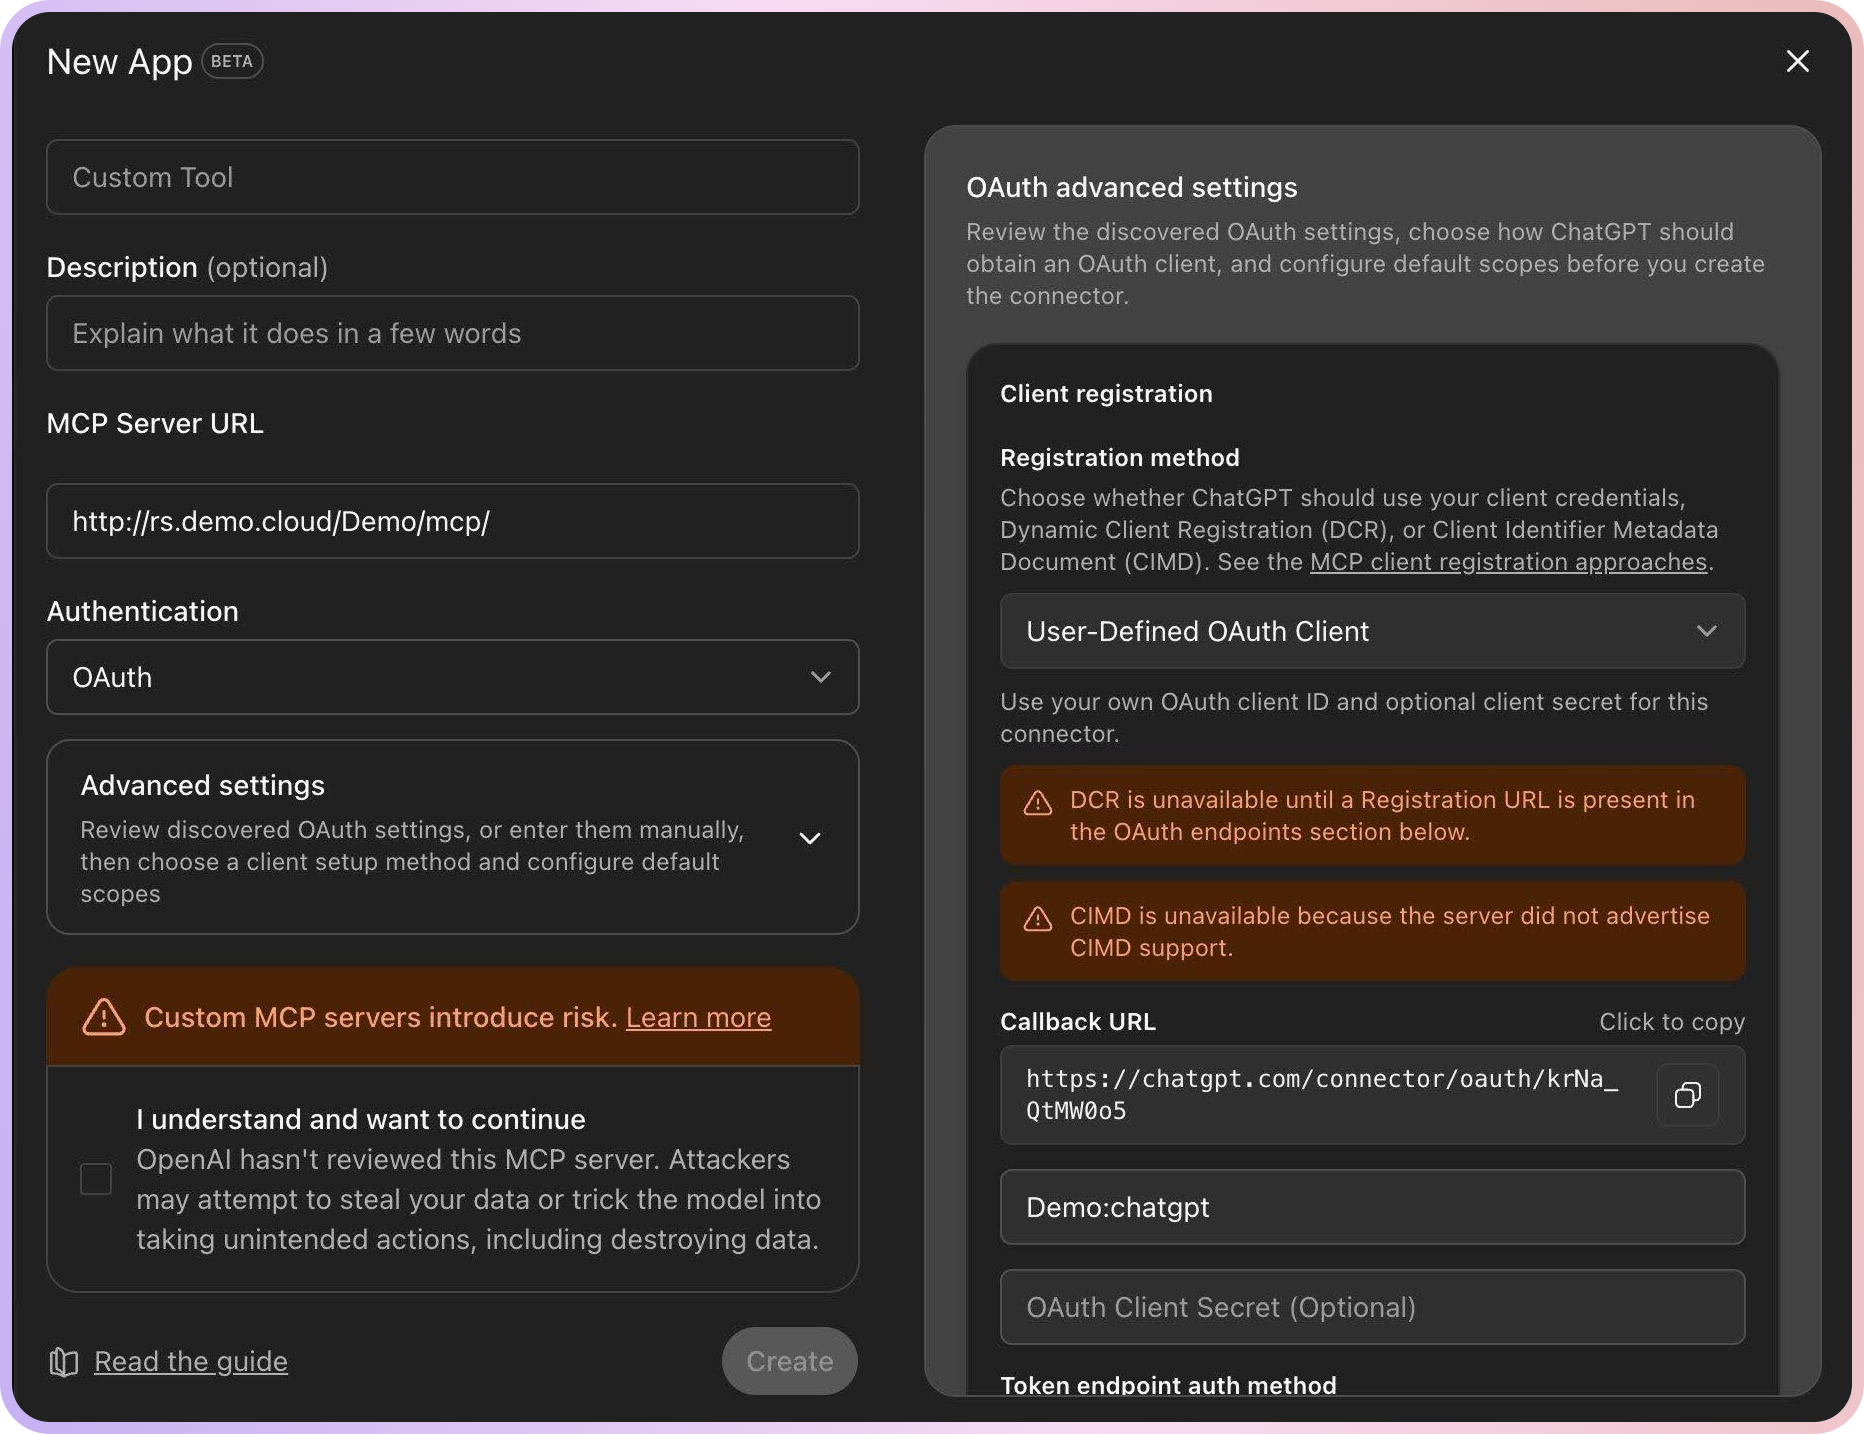Click the Description input field
1864x1434 pixels.
click(x=453, y=333)
